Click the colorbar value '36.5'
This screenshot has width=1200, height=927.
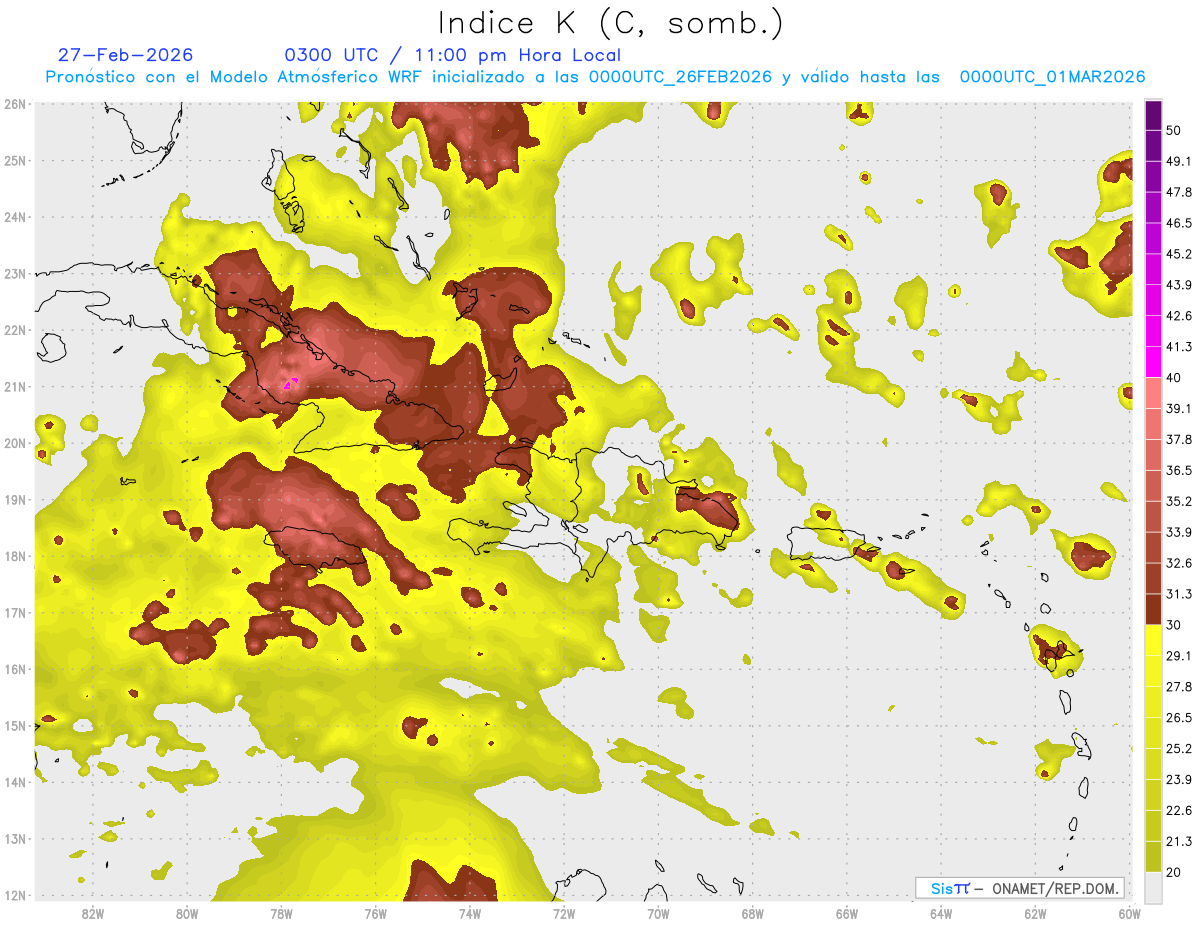tap(1180, 470)
